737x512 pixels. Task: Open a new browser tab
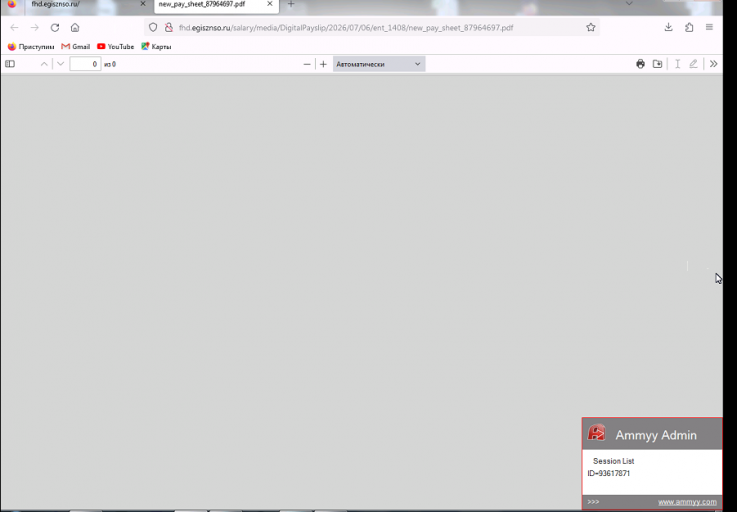[291, 4]
